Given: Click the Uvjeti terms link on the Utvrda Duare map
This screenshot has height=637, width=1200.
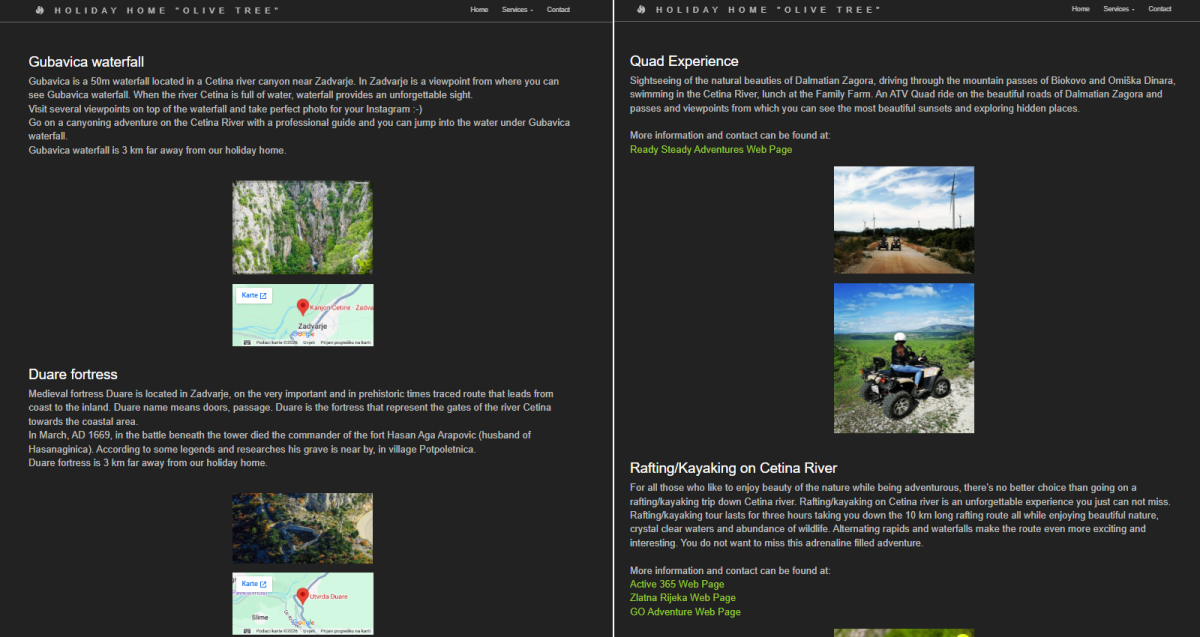Looking at the screenshot, I should [x=309, y=631].
